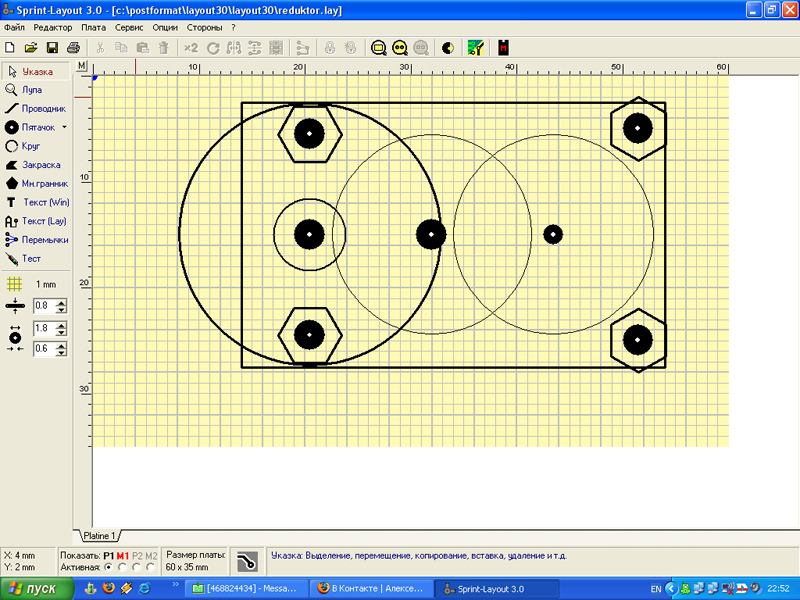Click the save floppy disk icon
This screenshot has height=600, width=800.
coord(52,47)
